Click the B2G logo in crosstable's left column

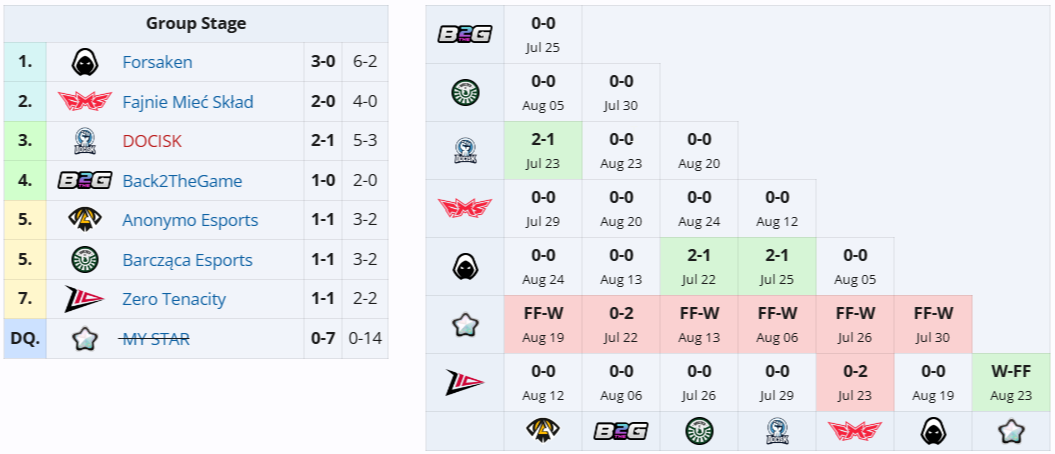(465, 35)
